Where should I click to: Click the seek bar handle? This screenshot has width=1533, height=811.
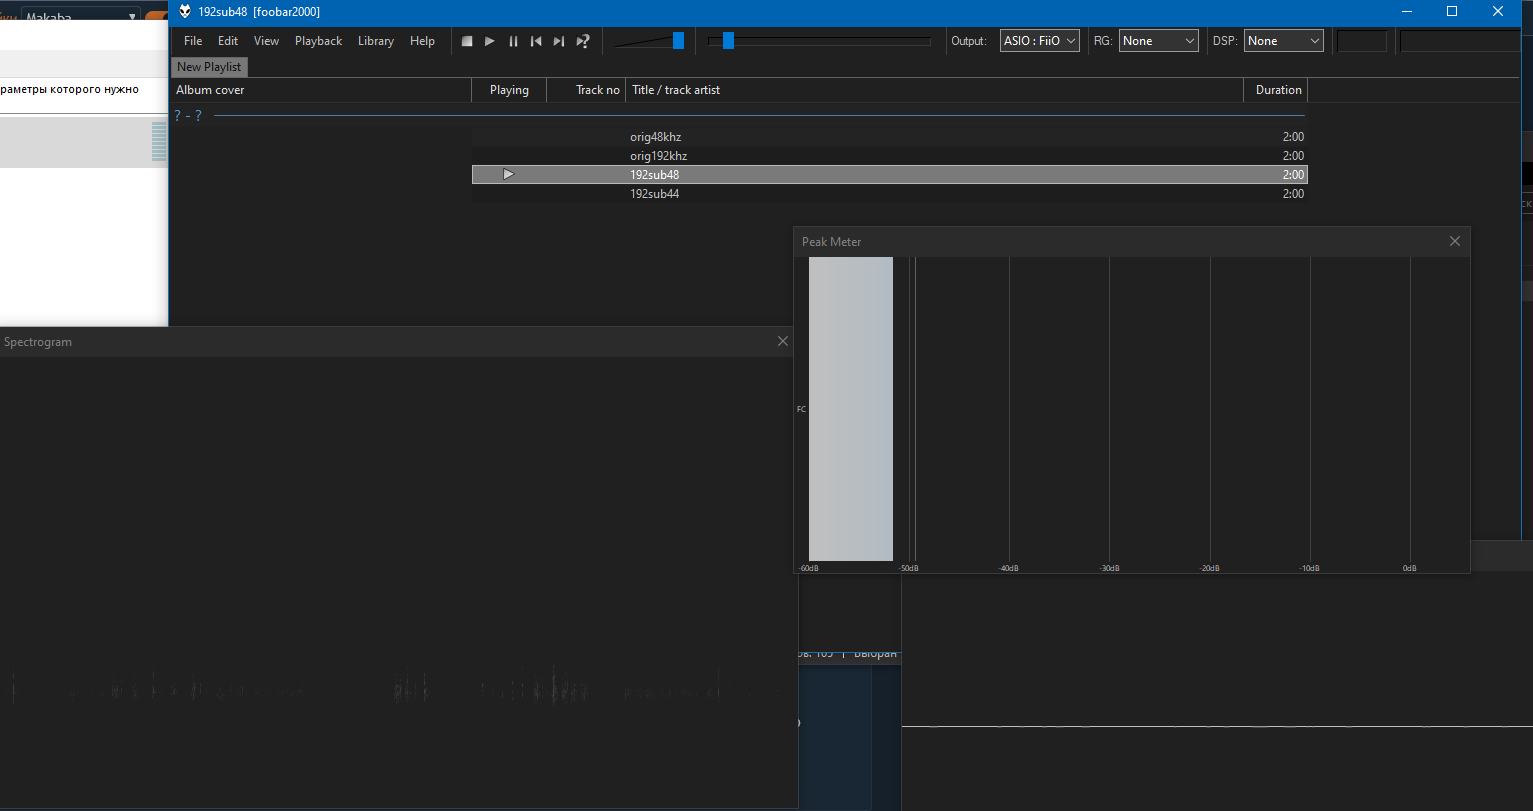(x=728, y=40)
